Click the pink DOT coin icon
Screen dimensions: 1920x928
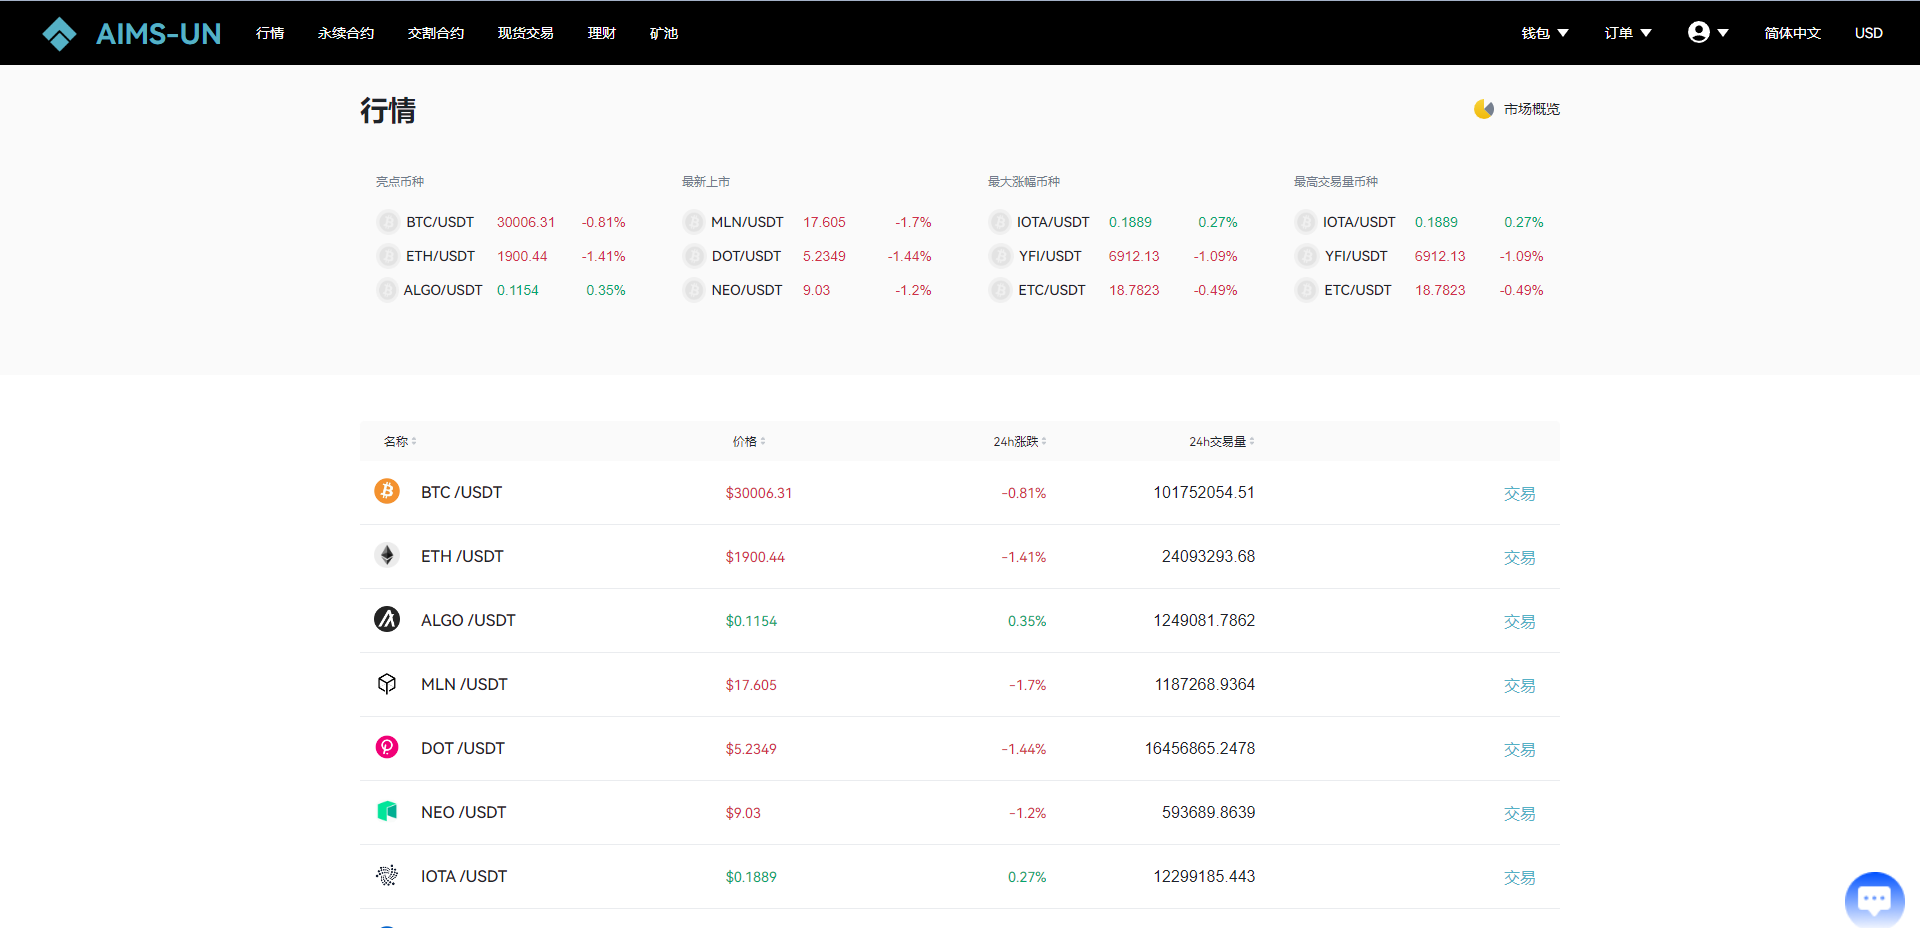(387, 747)
